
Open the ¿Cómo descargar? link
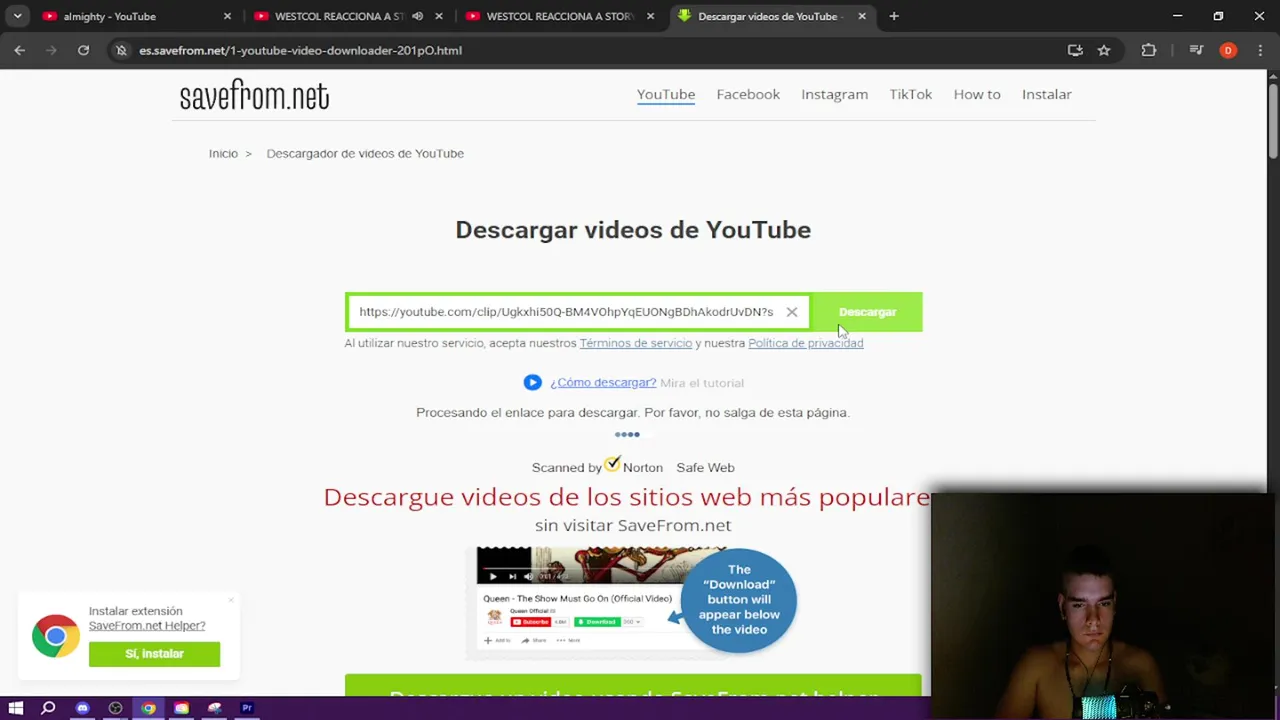pos(603,382)
